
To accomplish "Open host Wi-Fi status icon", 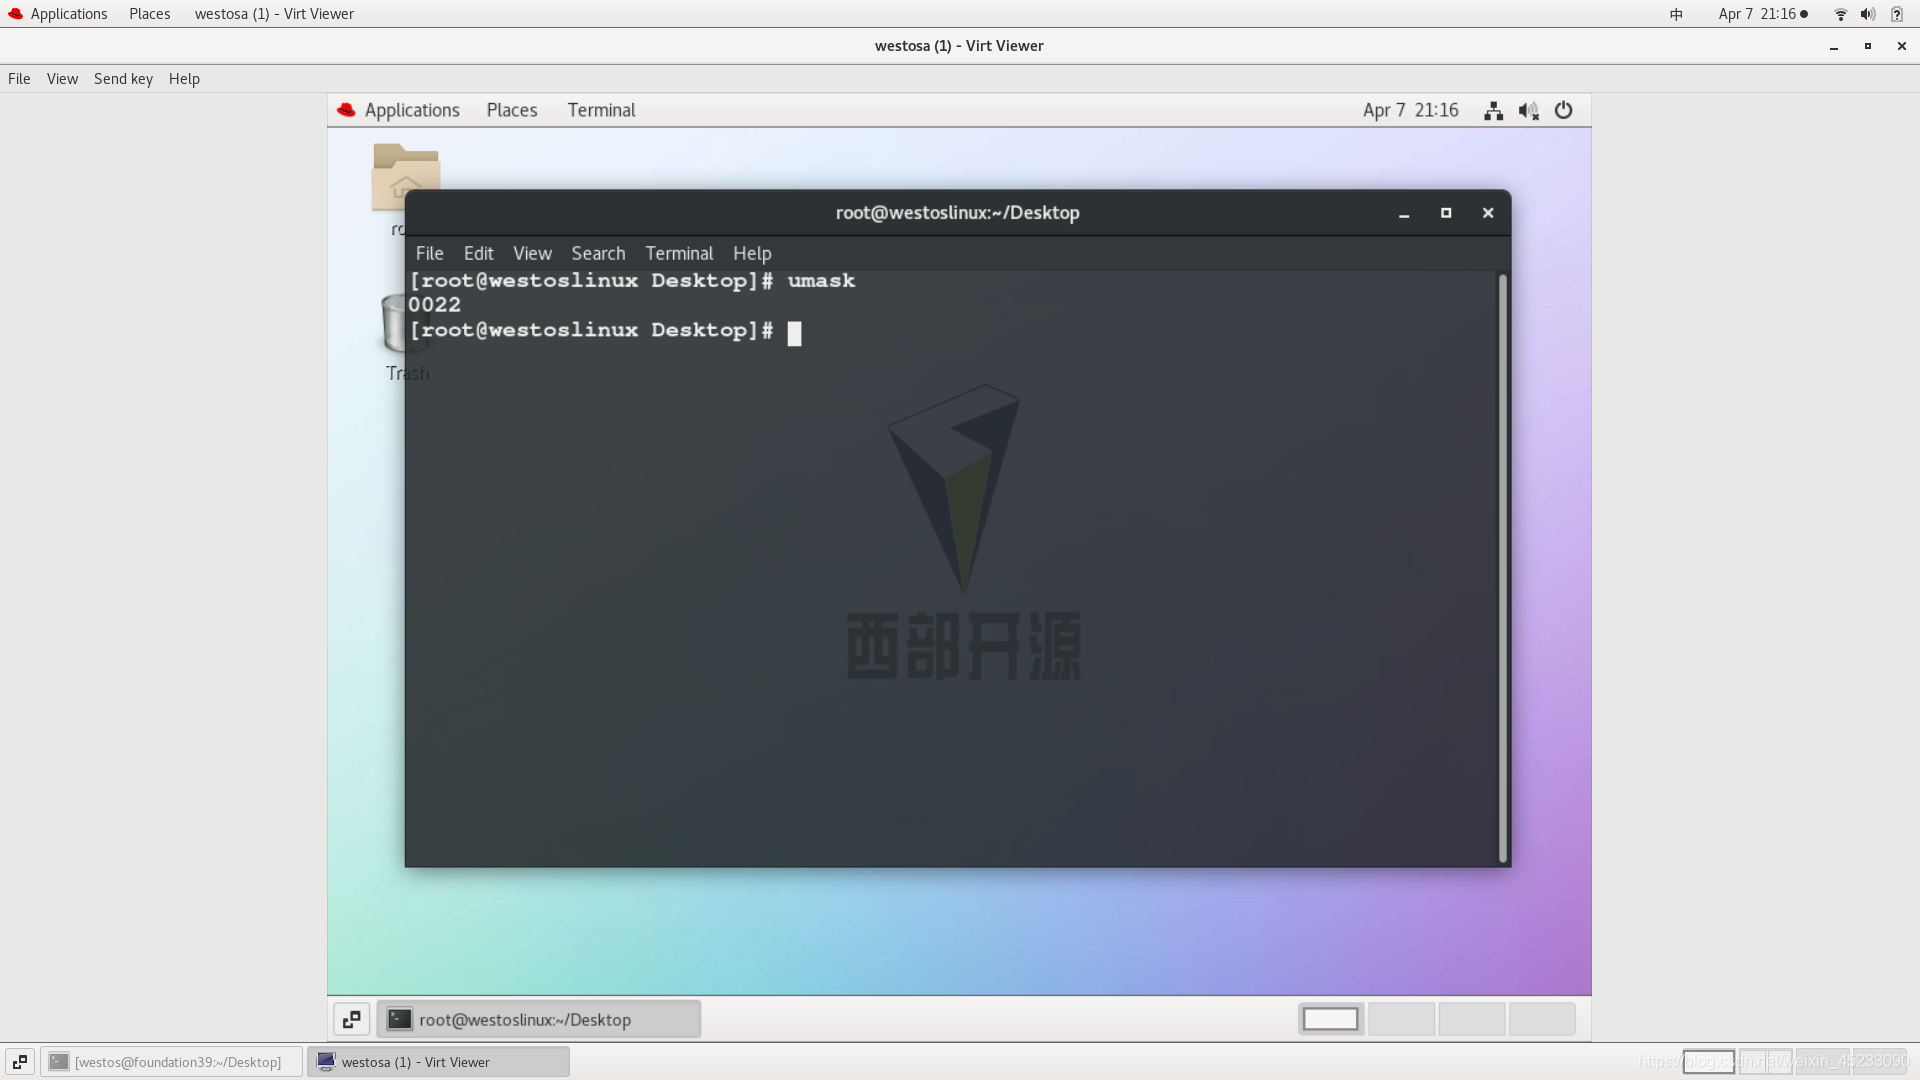I will pyautogui.click(x=1840, y=14).
